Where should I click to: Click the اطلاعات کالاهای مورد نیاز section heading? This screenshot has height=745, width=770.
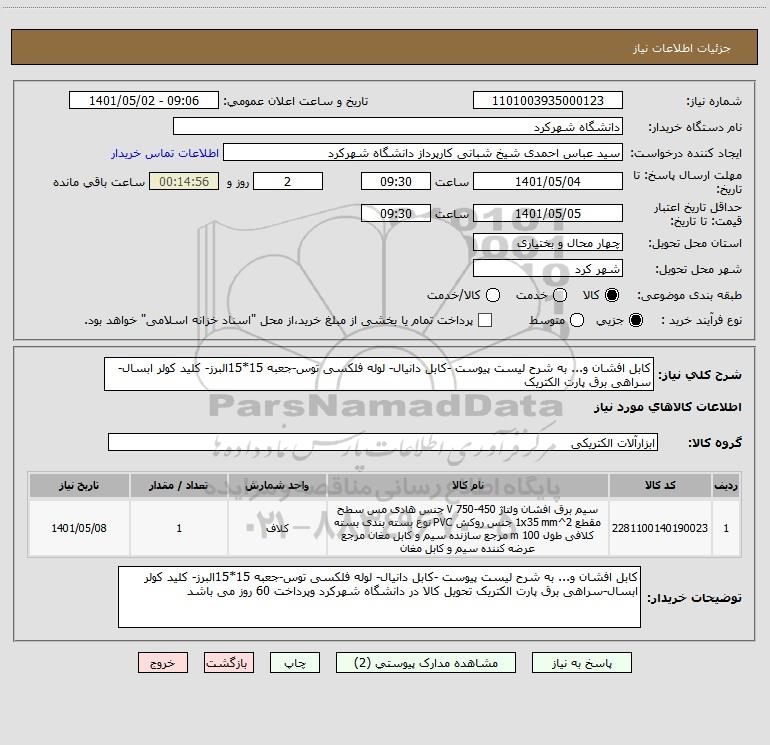(x=668, y=407)
